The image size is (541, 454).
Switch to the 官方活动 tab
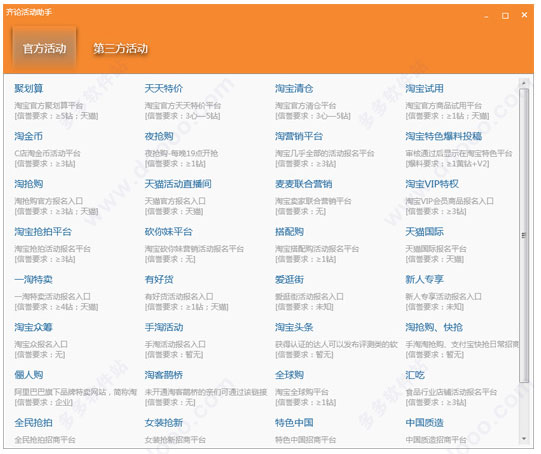click(x=44, y=48)
